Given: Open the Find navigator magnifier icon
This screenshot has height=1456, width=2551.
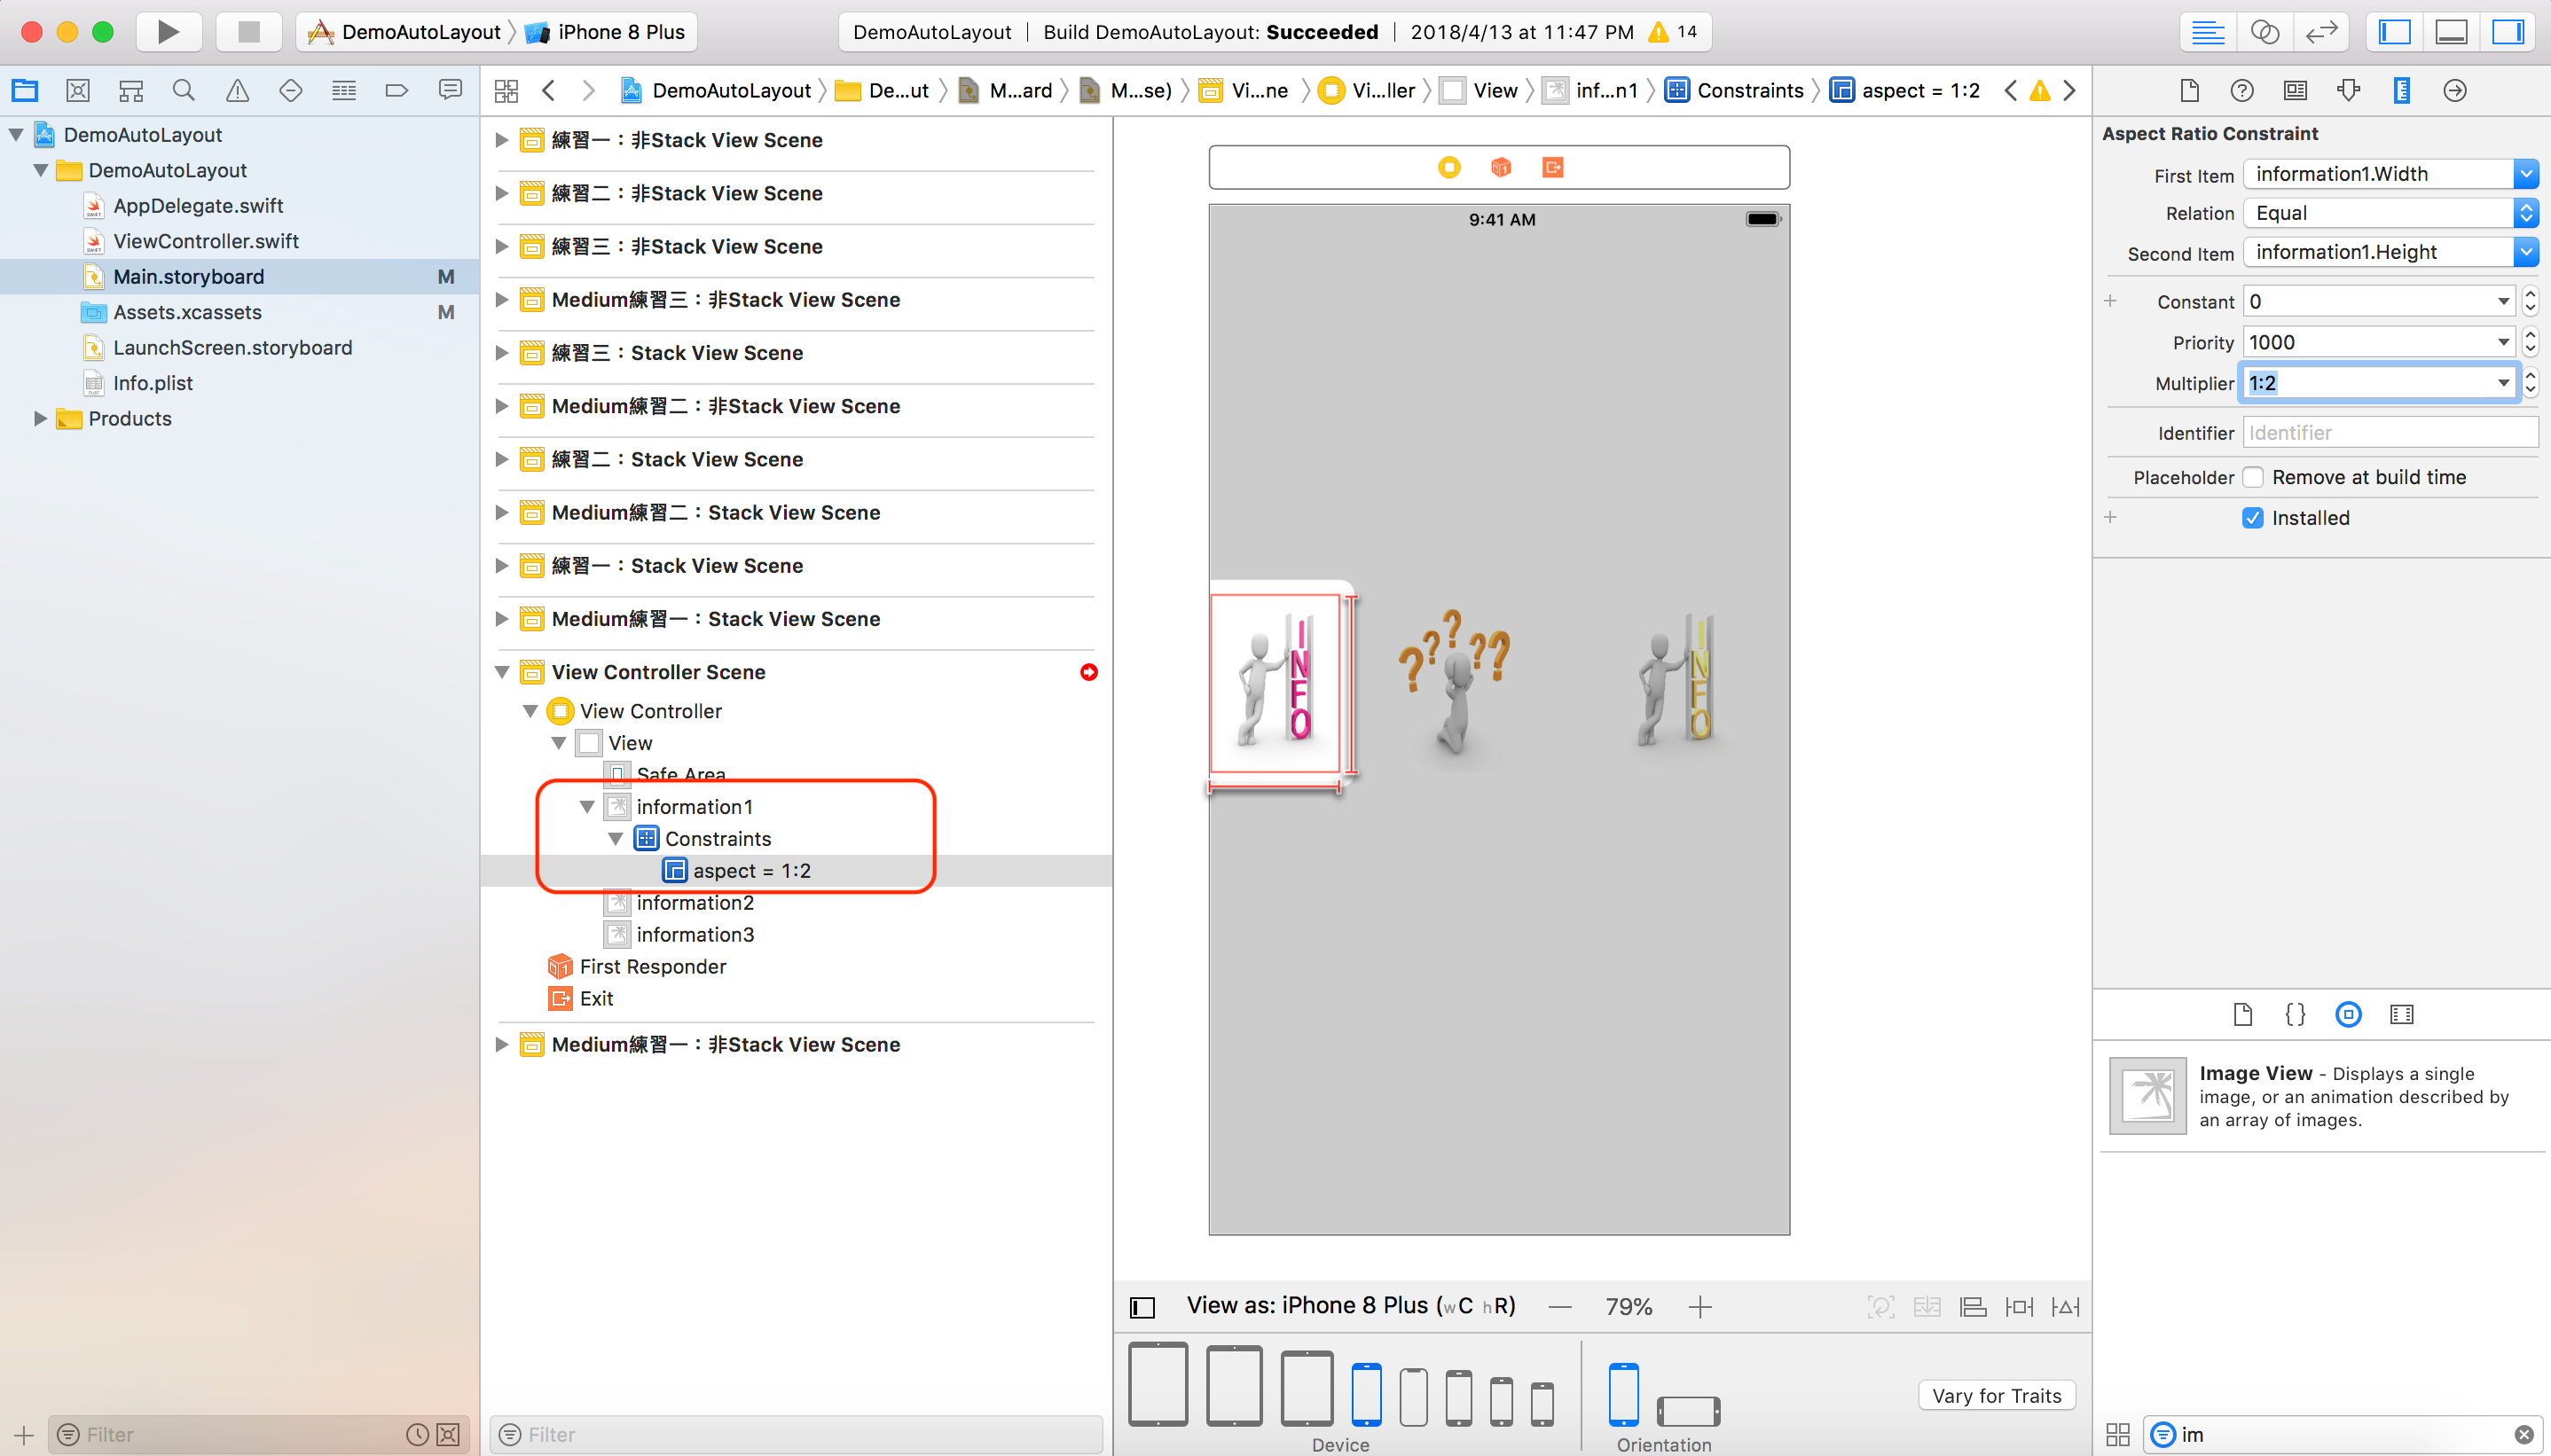Looking at the screenshot, I should coord(183,90).
